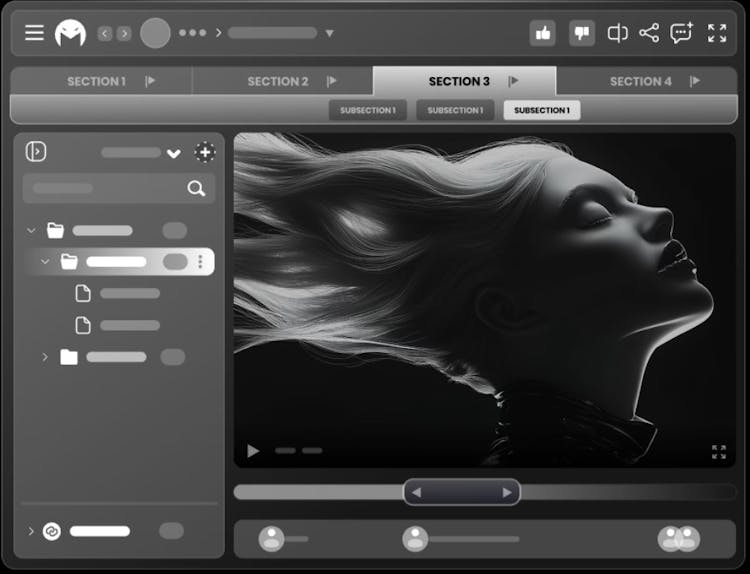Viewport: 750px width, 574px height.
Task: Open the sidebar header dropdown chevron
Action: [174, 153]
